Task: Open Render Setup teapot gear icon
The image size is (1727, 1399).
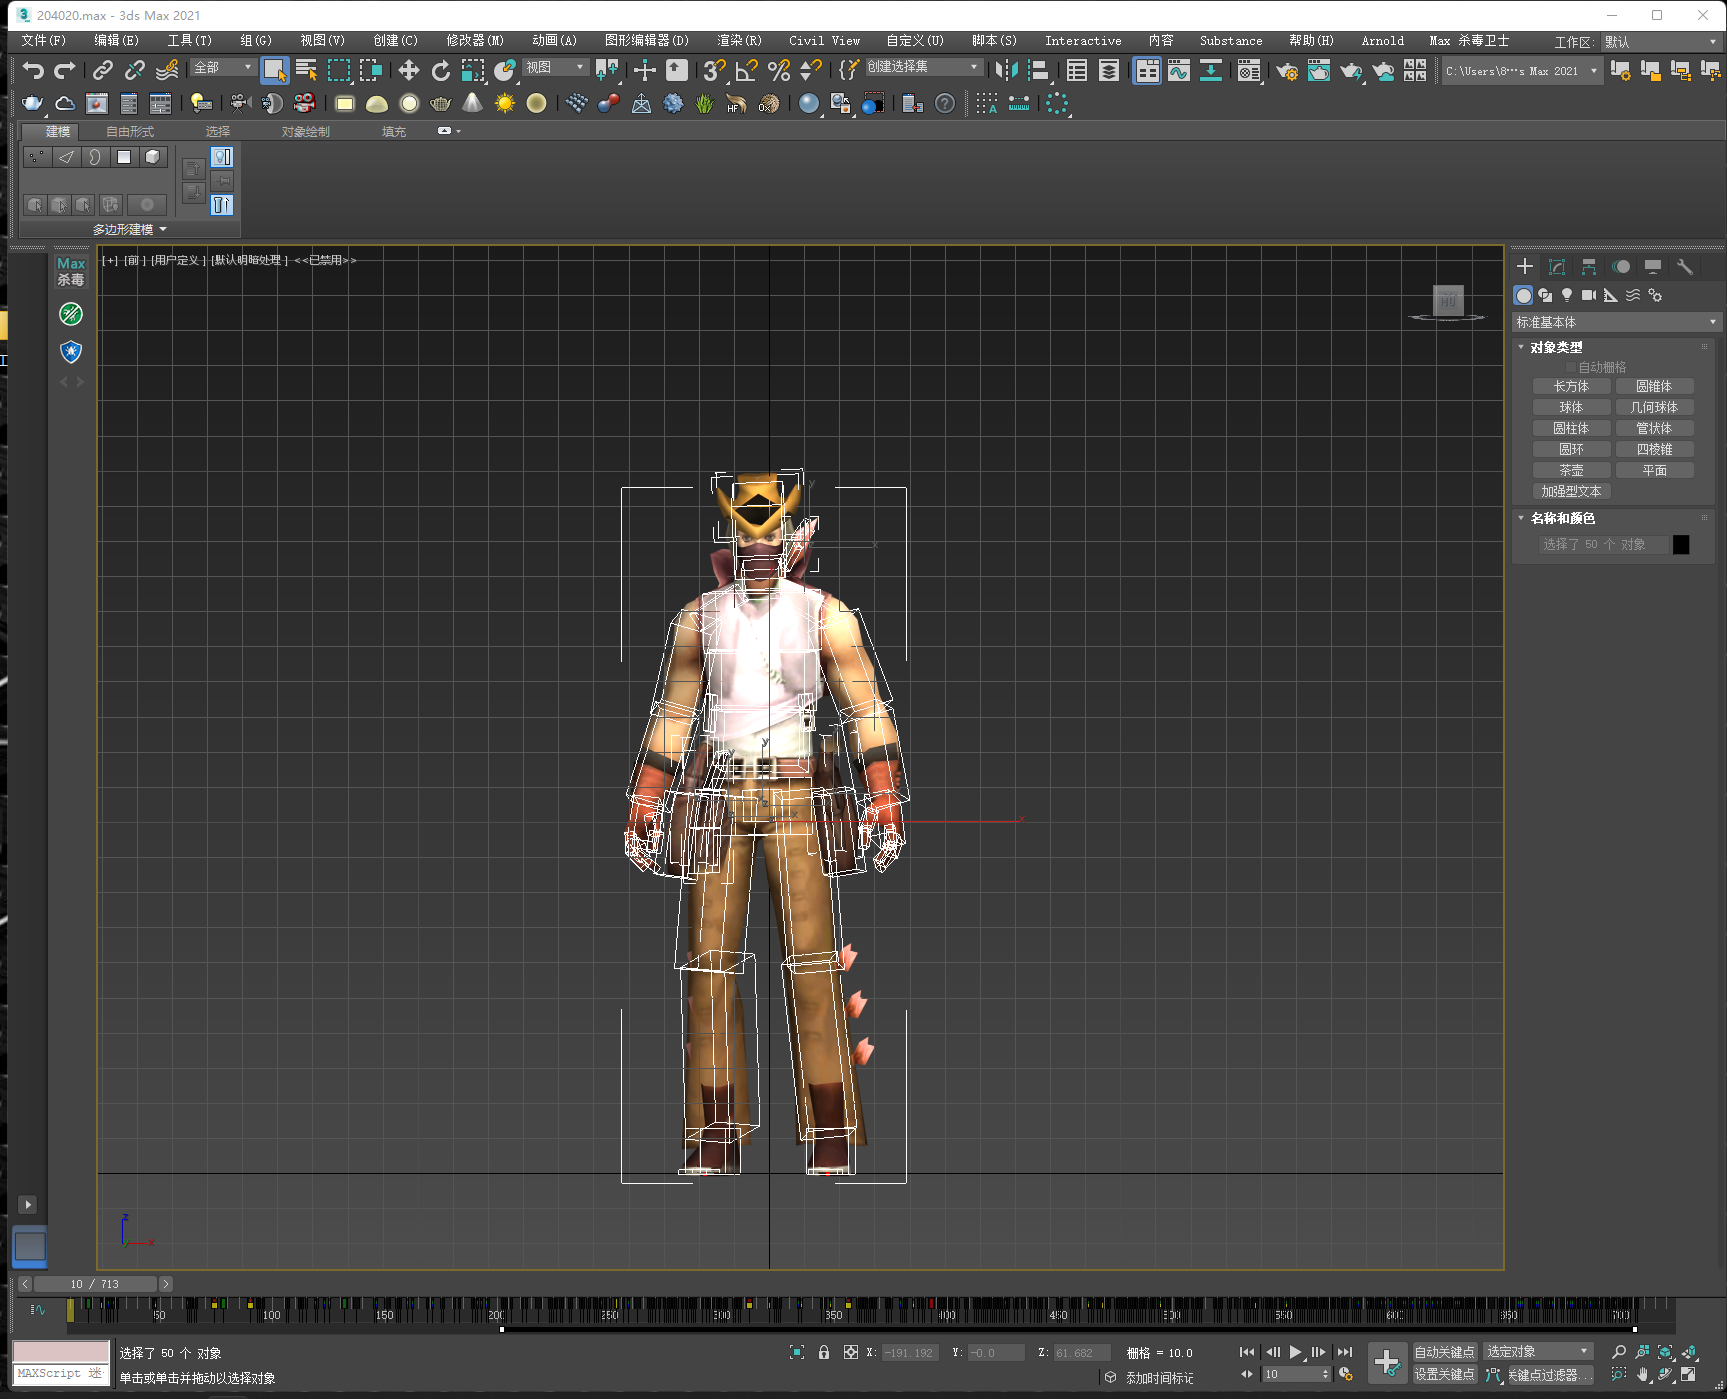Action: 1287,70
